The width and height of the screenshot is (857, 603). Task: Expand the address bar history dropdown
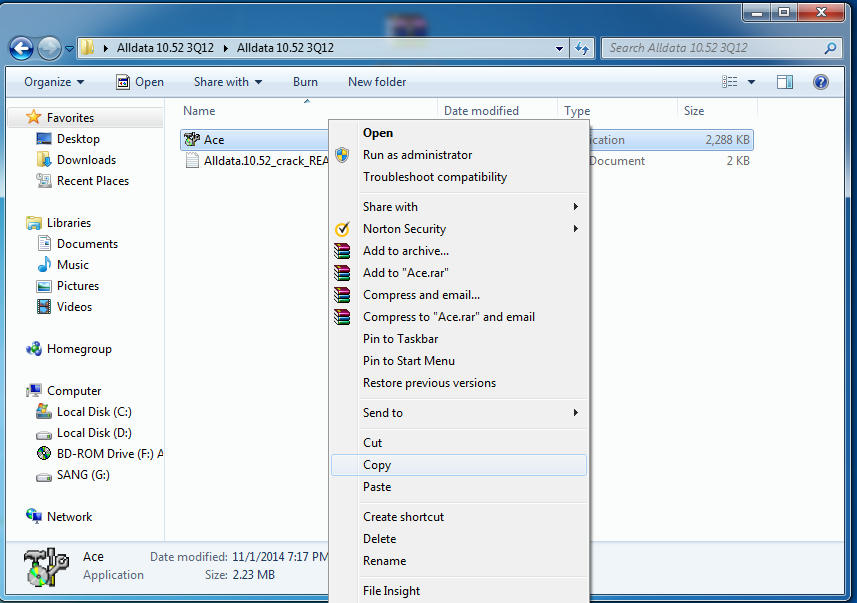pos(559,48)
